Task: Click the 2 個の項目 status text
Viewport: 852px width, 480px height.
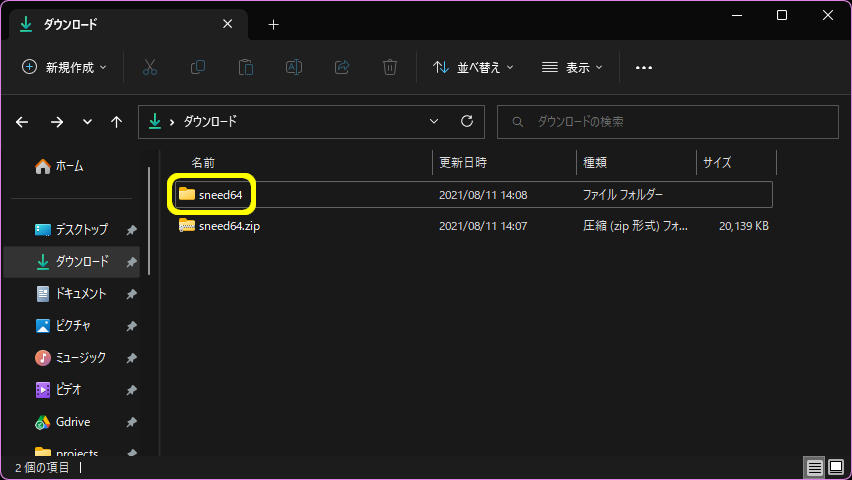Action: tap(42, 467)
